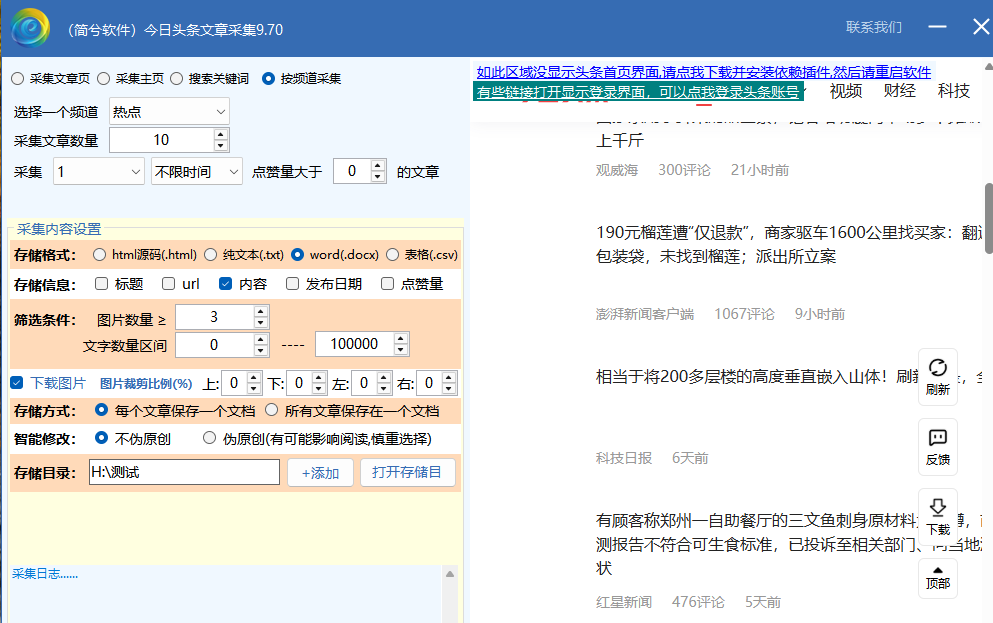Image resolution: width=993 pixels, height=623 pixels.
Task: Enable the url checkbox
Action: (168, 284)
